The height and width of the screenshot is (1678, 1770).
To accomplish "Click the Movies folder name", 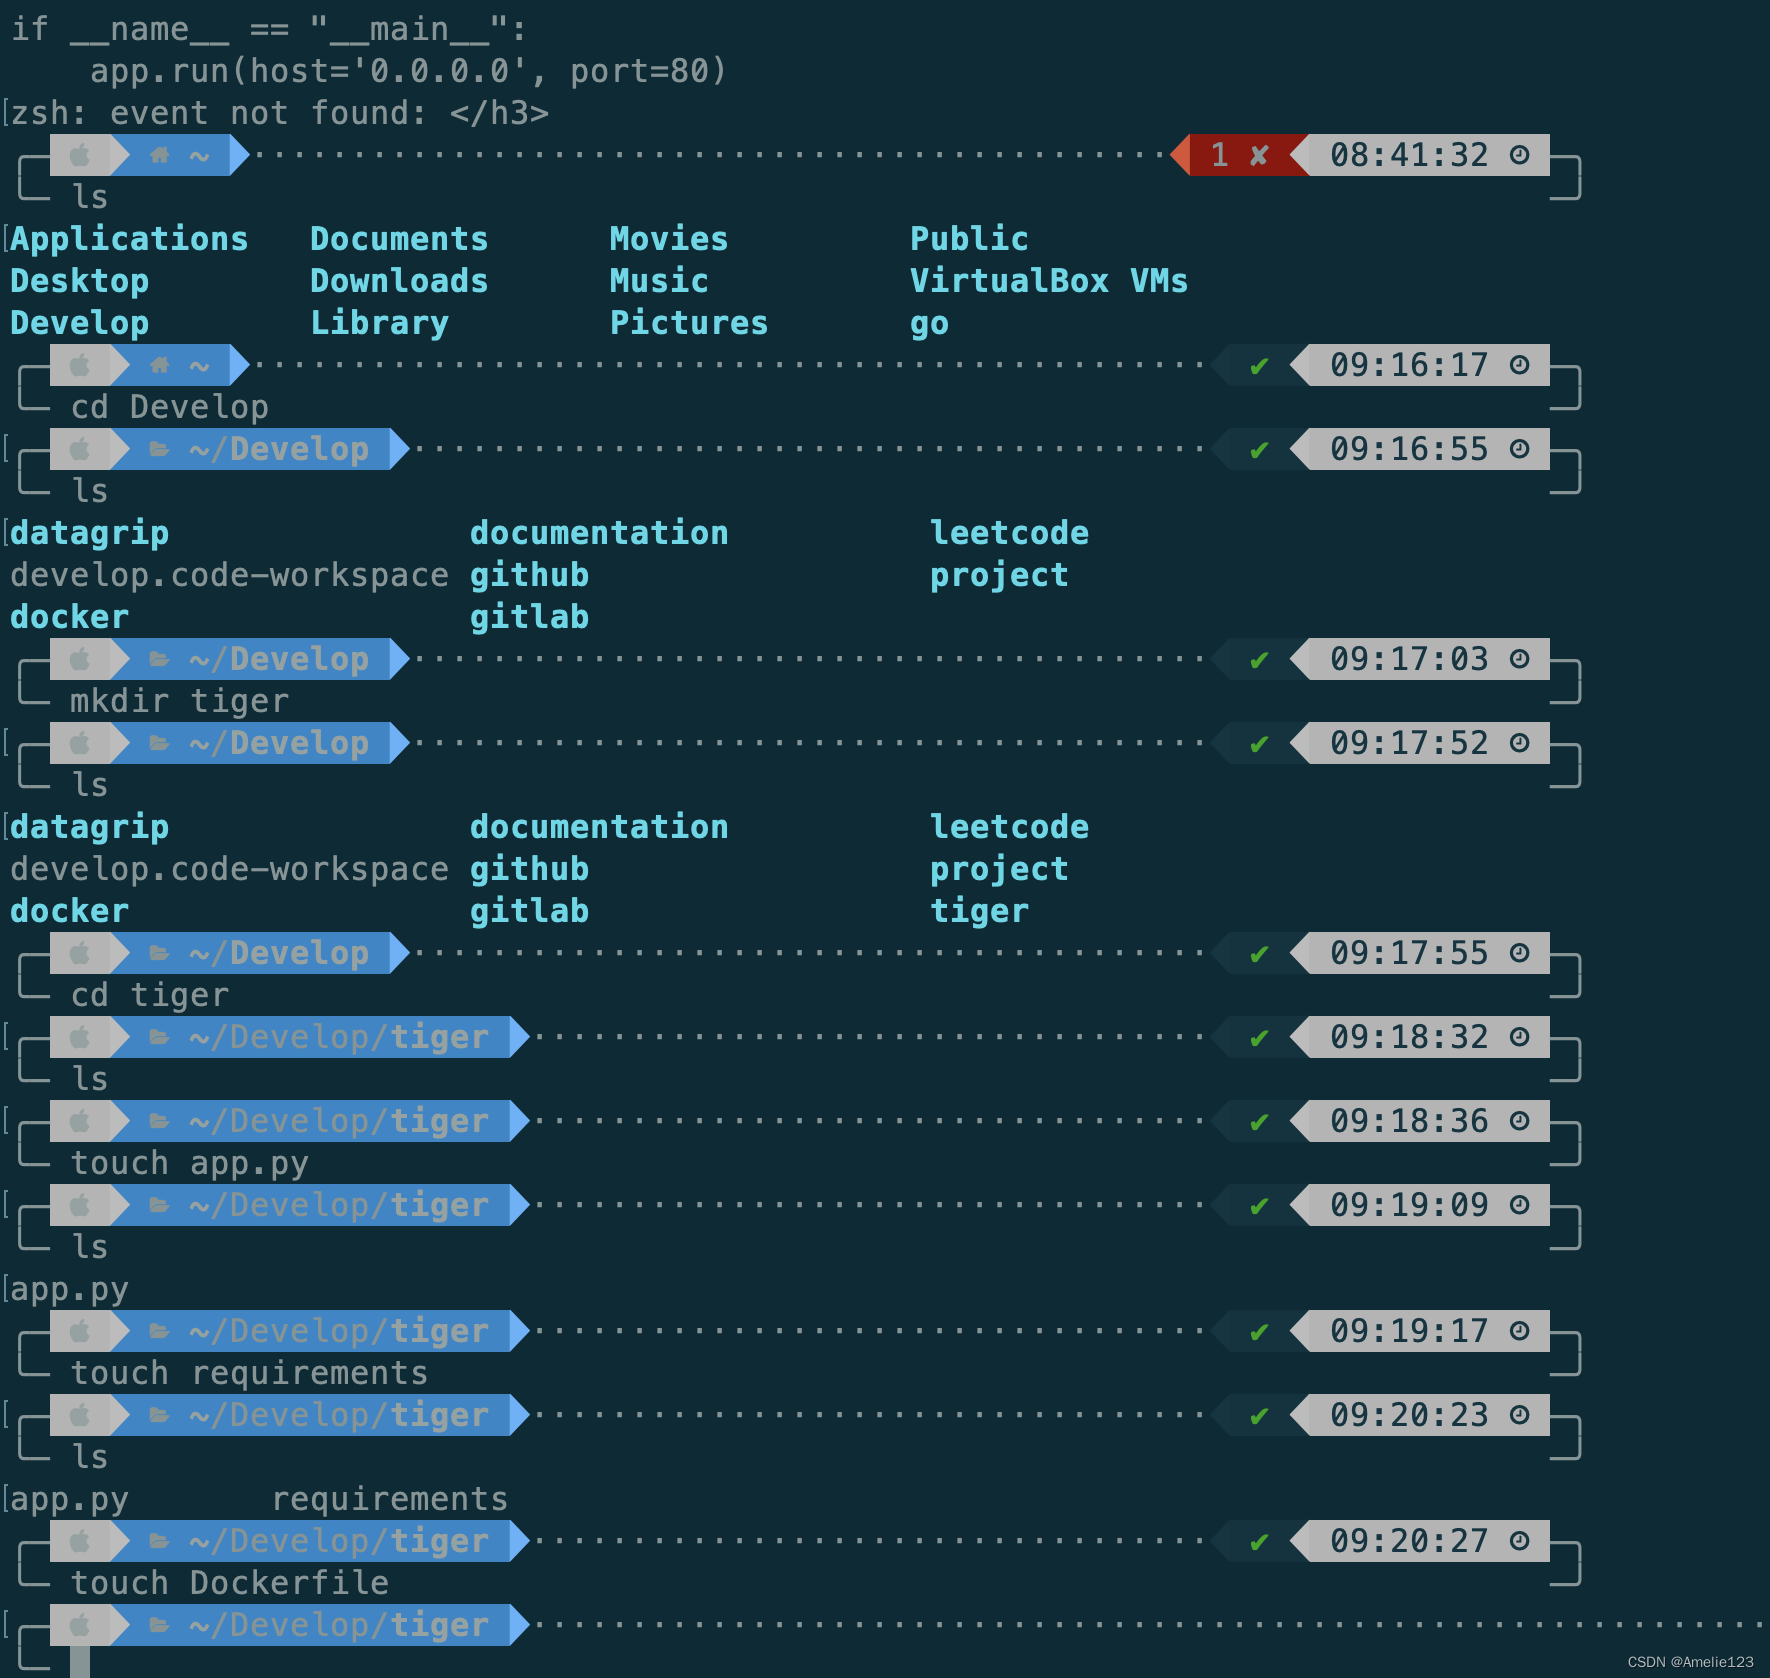I will 669,239.
